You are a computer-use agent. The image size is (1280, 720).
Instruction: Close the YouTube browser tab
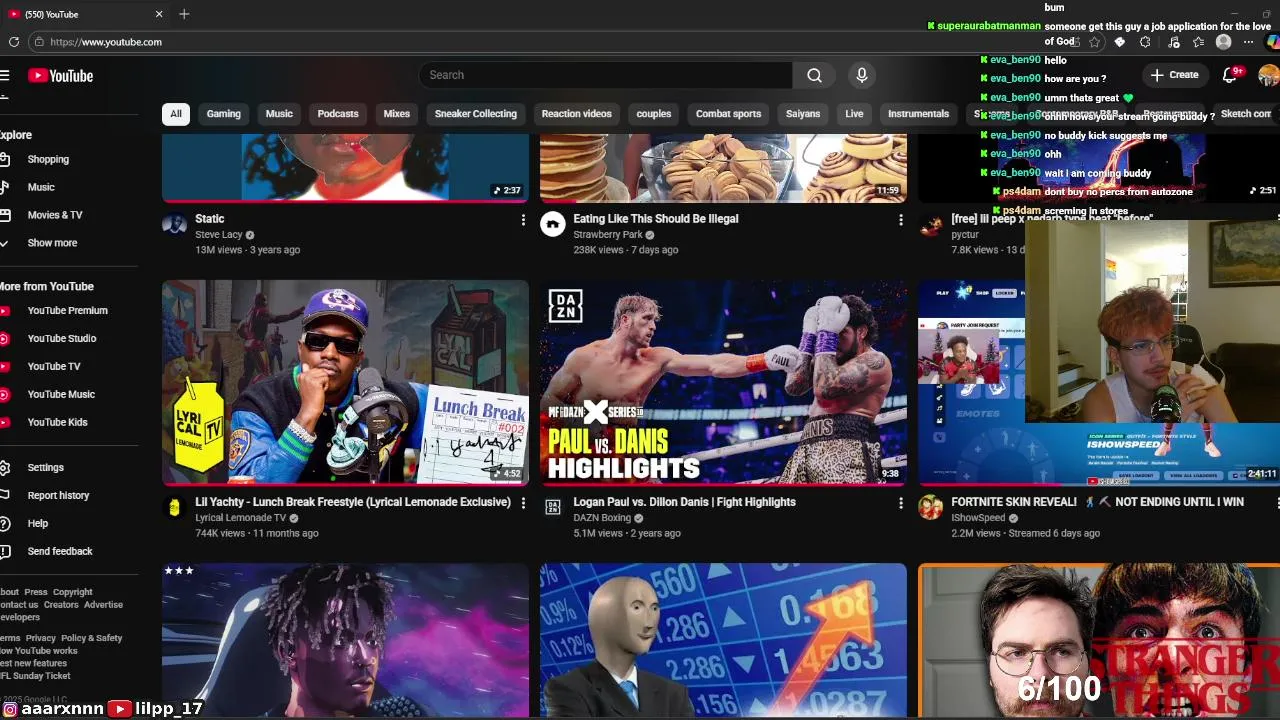pyautogui.click(x=158, y=14)
